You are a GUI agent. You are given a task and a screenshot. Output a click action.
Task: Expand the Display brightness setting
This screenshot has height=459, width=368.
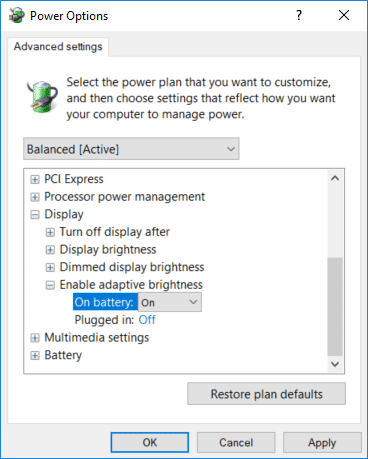[50, 250]
